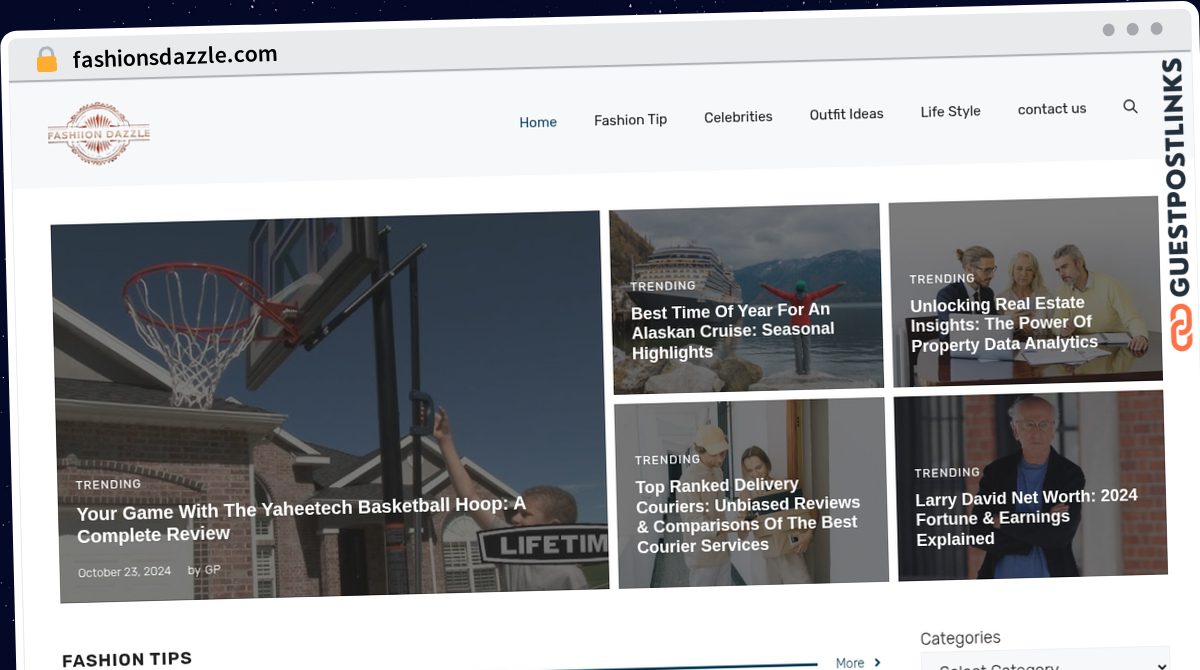Viewport: 1200px width, 670px height.
Task: Click the More arrow chevron
Action: [x=877, y=662]
